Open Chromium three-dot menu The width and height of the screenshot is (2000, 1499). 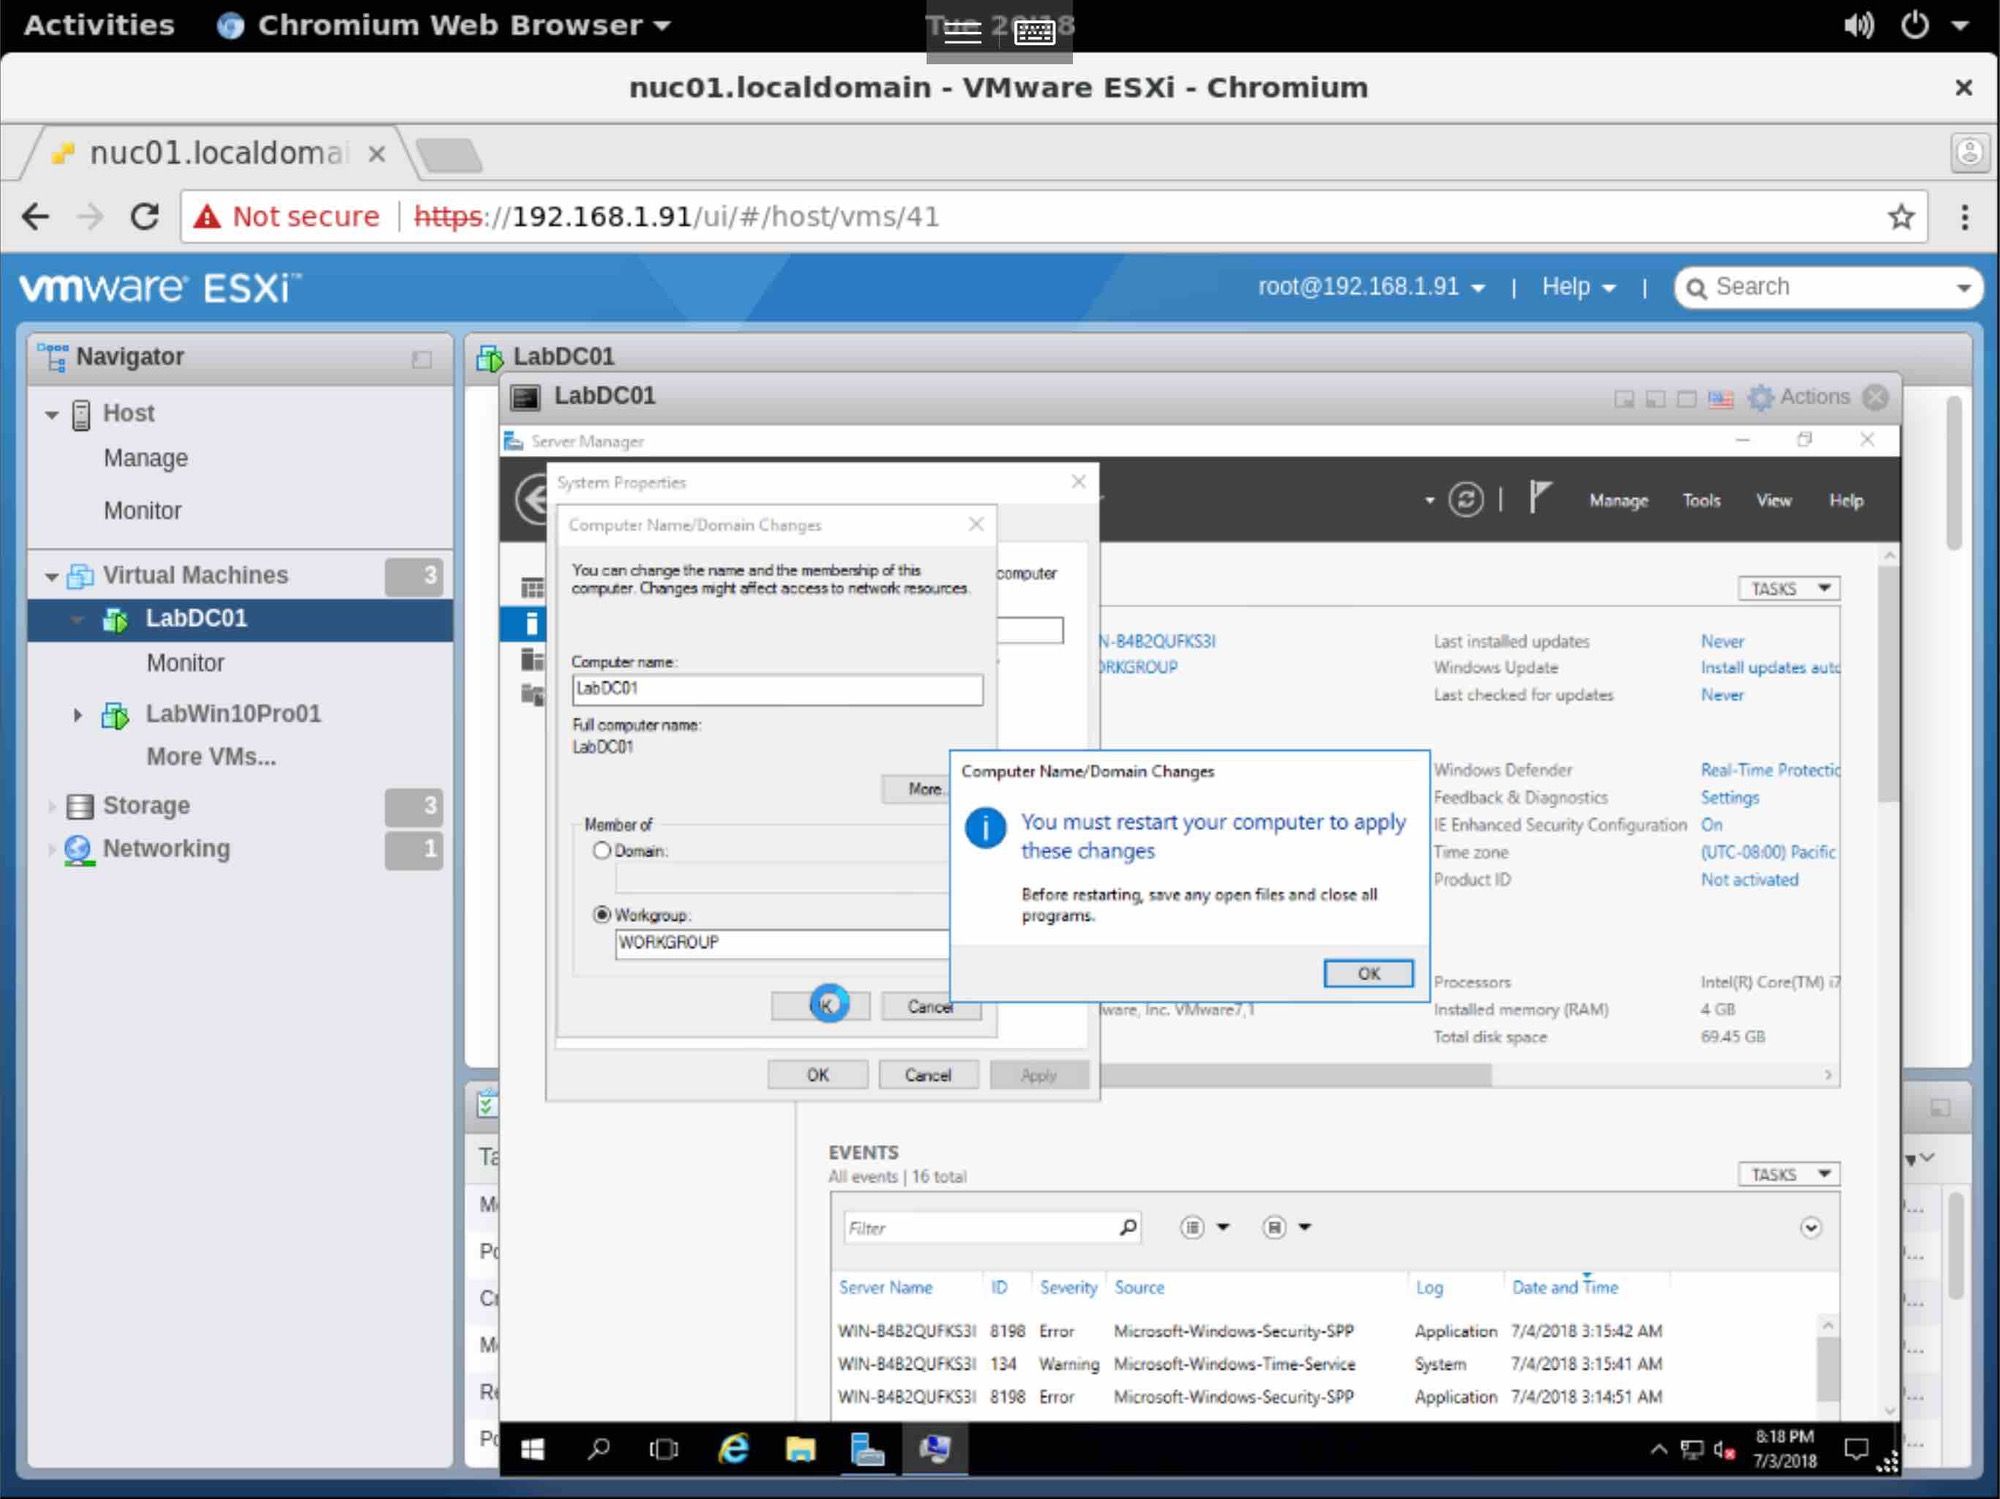1964,216
